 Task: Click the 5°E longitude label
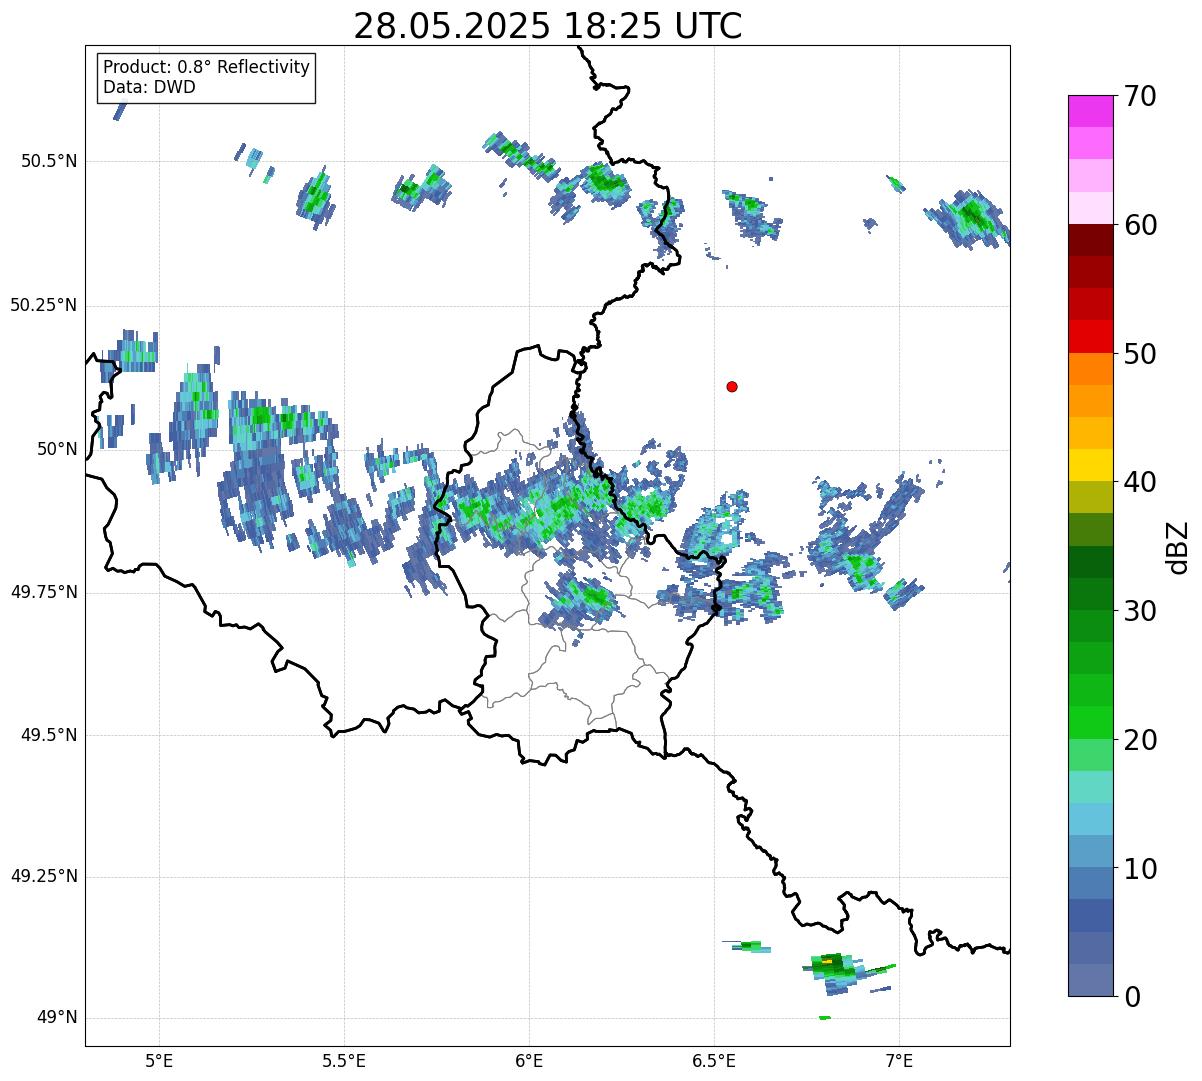coord(159,1060)
